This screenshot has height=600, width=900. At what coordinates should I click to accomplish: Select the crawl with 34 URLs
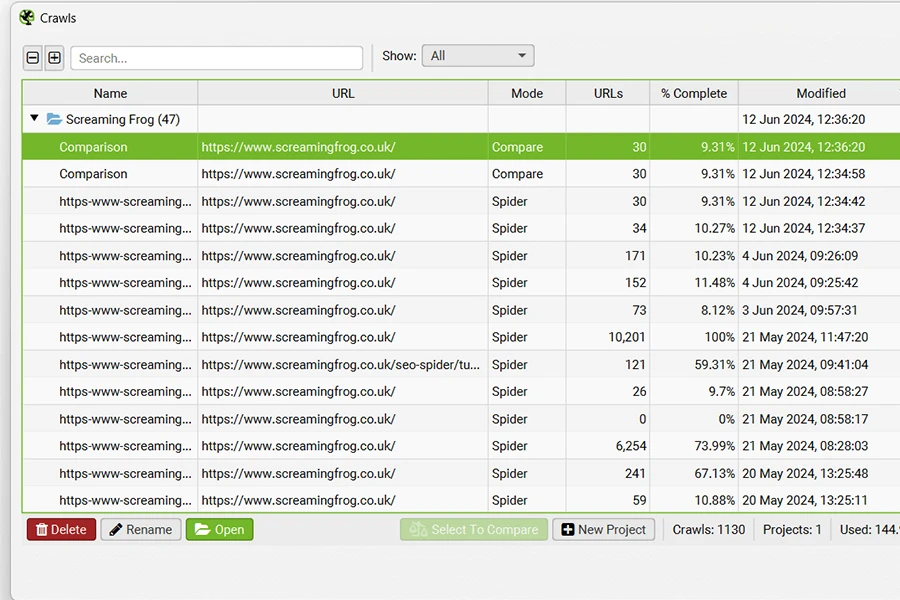tap(461, 229)
